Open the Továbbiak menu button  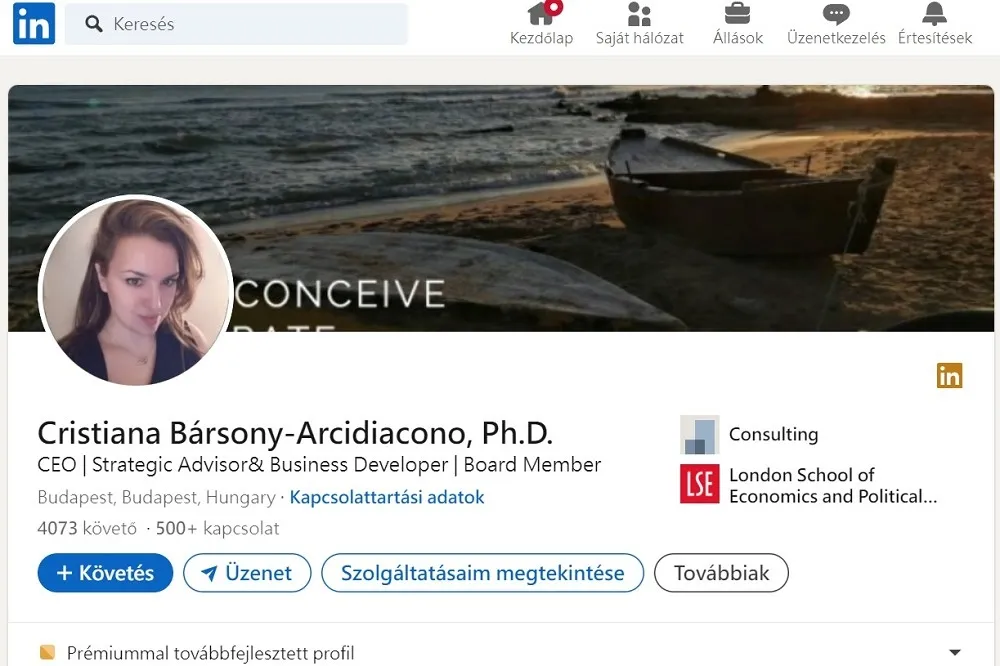721,573
